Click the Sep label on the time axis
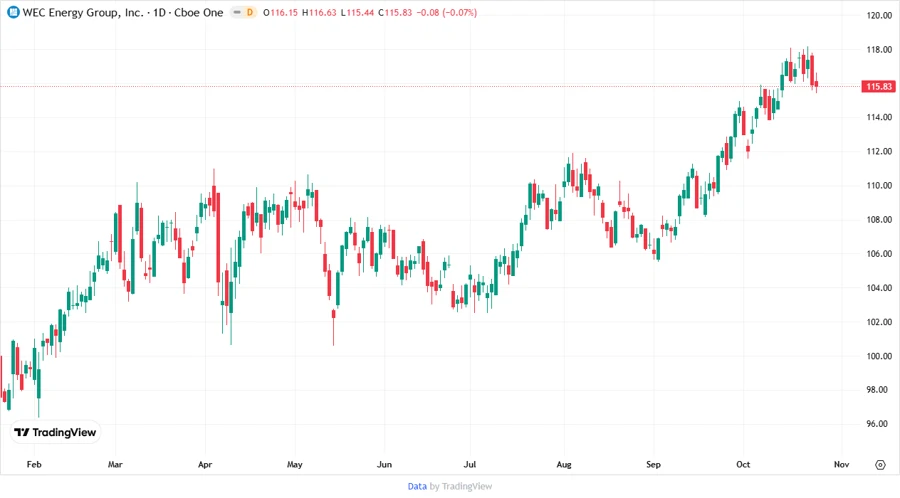The height and width of the screenshot is (498, 900). pyautogui.click(x=653, y=464)
